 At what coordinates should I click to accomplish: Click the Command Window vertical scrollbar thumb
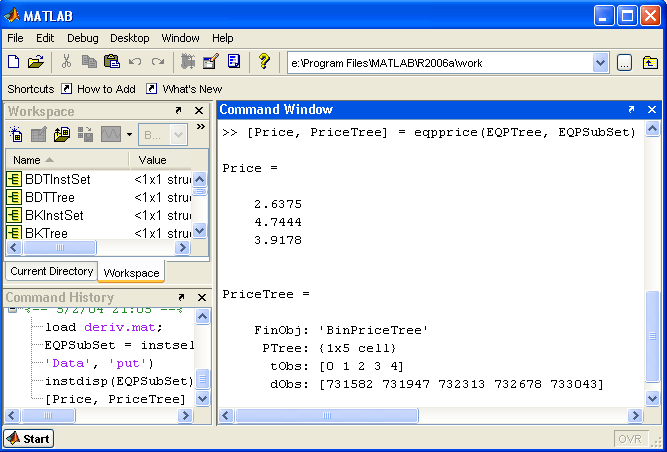point(653,336)
